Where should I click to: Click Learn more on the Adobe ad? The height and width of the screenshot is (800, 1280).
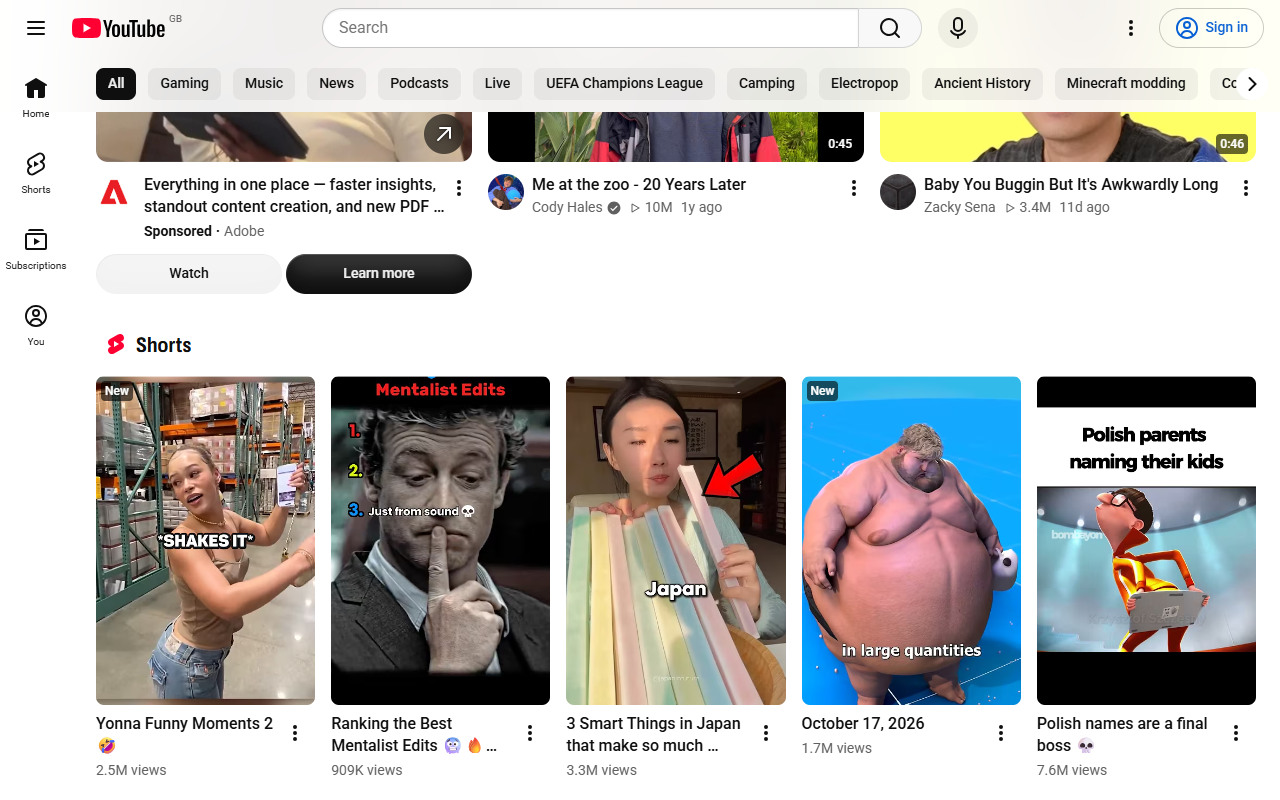379,274
